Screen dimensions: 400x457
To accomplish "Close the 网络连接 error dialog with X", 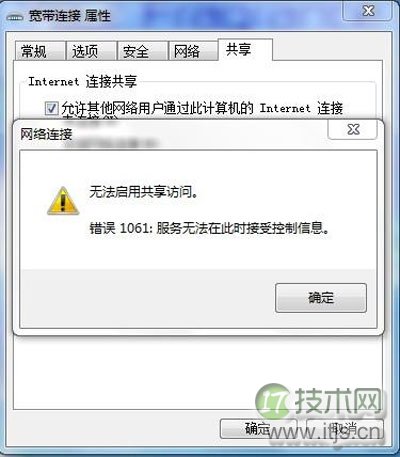I will 353,129.
